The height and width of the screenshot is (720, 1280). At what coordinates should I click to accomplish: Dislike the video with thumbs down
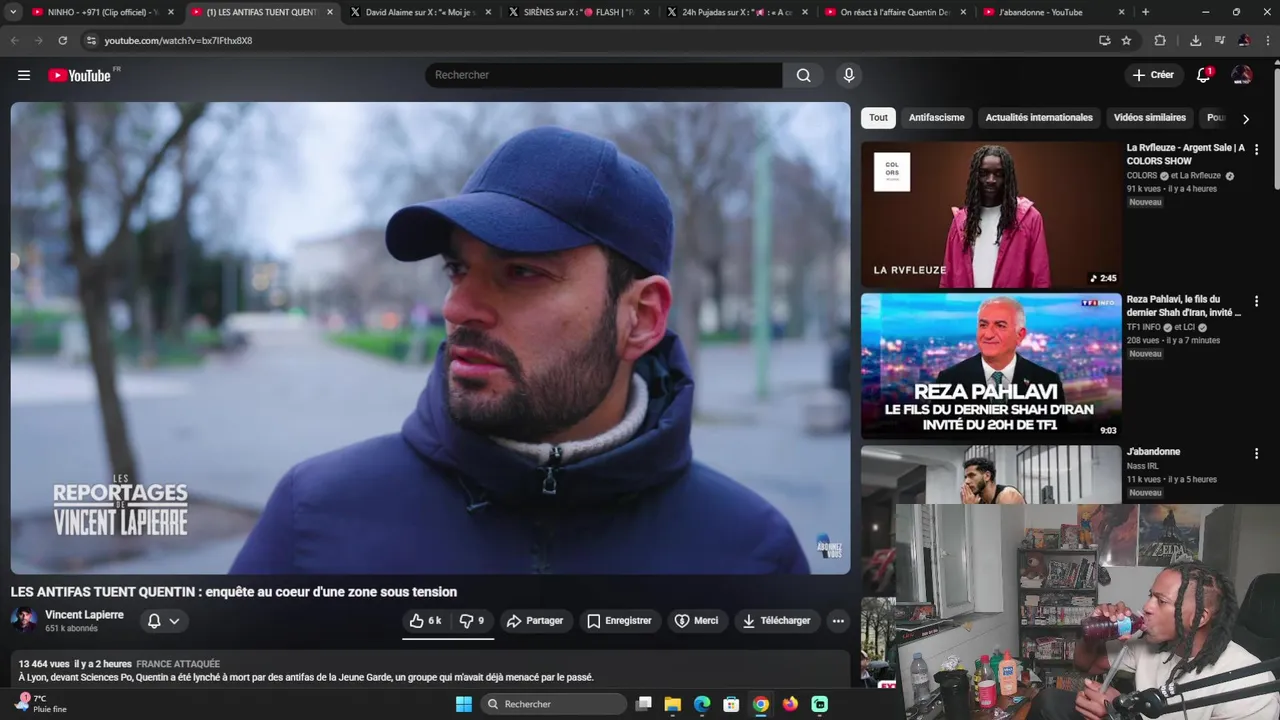click(472, 621)
